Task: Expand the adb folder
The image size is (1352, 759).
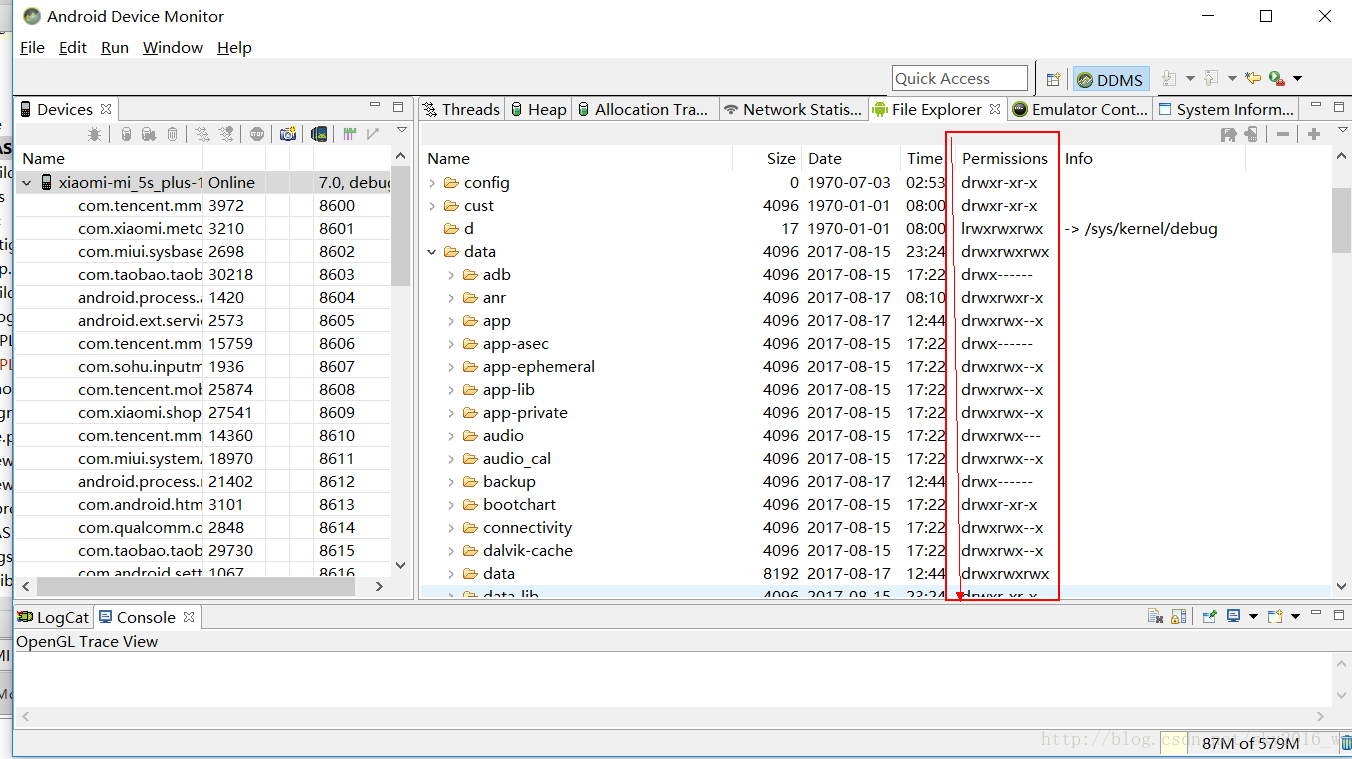Action: click(x=451, y=275)
